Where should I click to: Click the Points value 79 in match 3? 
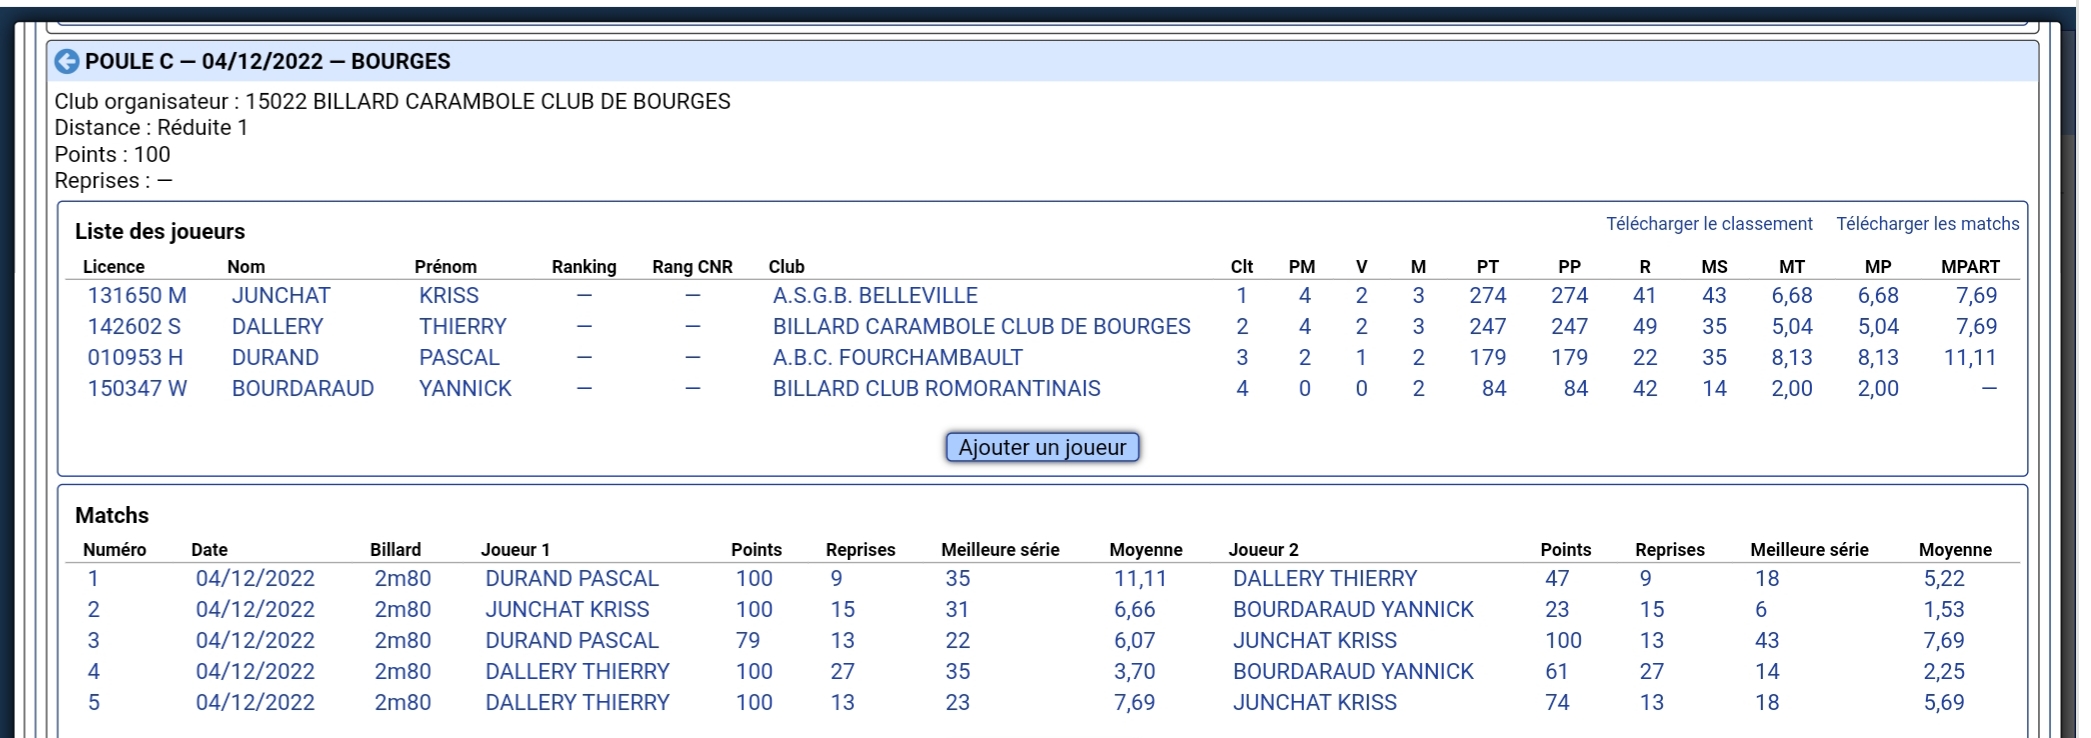(x=748, y=641)
